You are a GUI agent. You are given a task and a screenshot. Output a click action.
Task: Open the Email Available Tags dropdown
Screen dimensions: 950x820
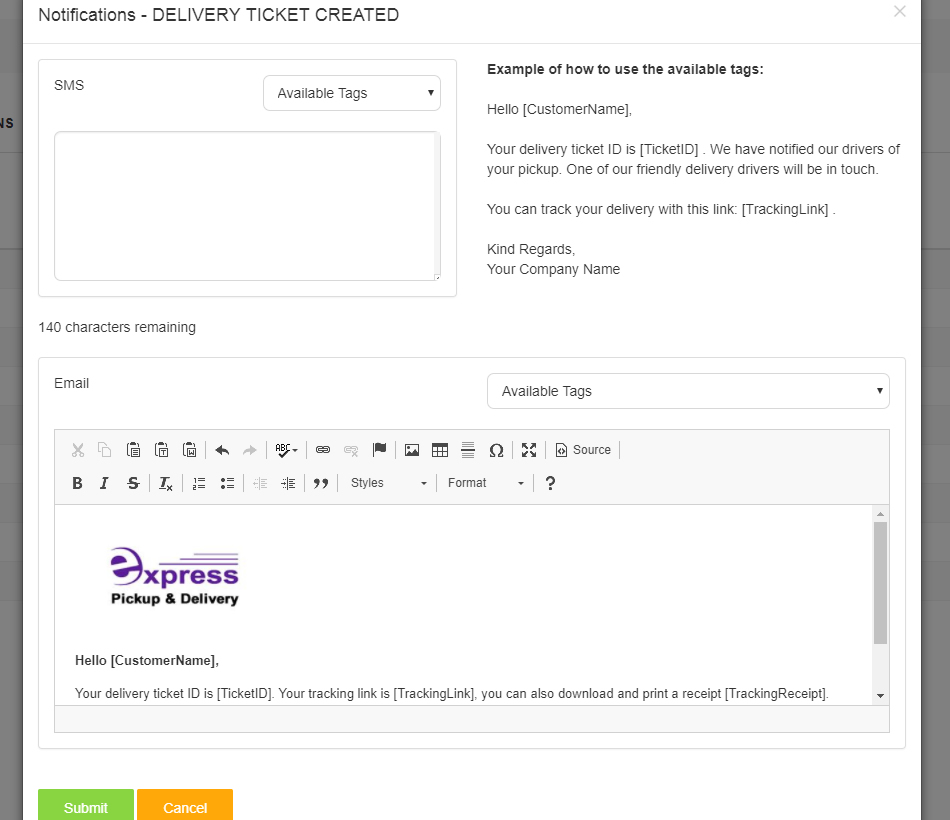pos(687,391)
